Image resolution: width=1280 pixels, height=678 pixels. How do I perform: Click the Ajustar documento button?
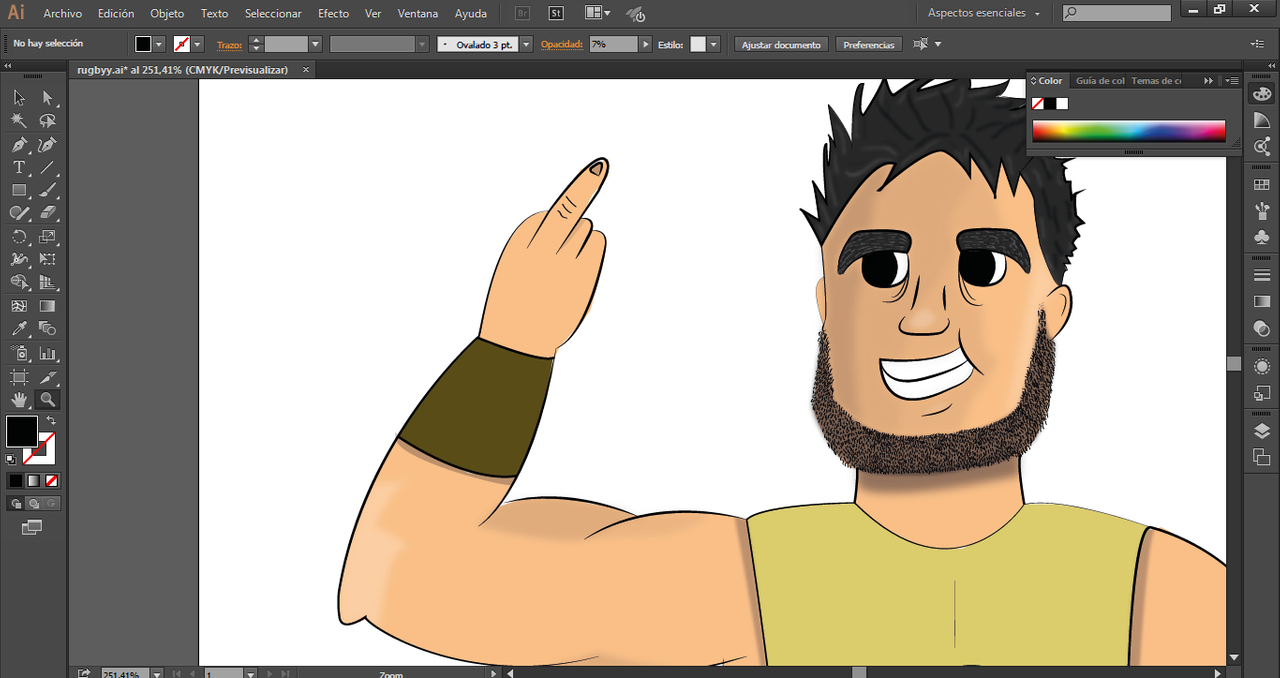(781, 45)
